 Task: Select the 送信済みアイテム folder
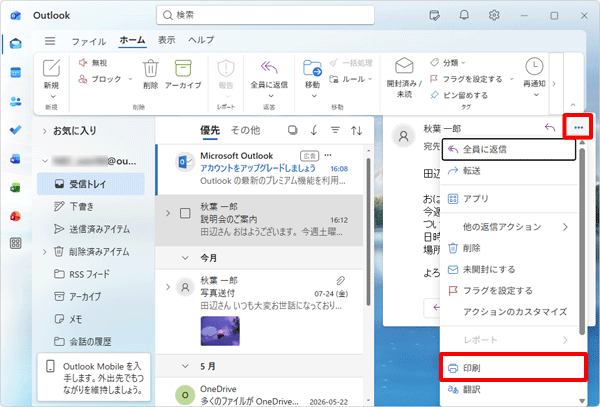pyautogui.click(x=91, y=229)
